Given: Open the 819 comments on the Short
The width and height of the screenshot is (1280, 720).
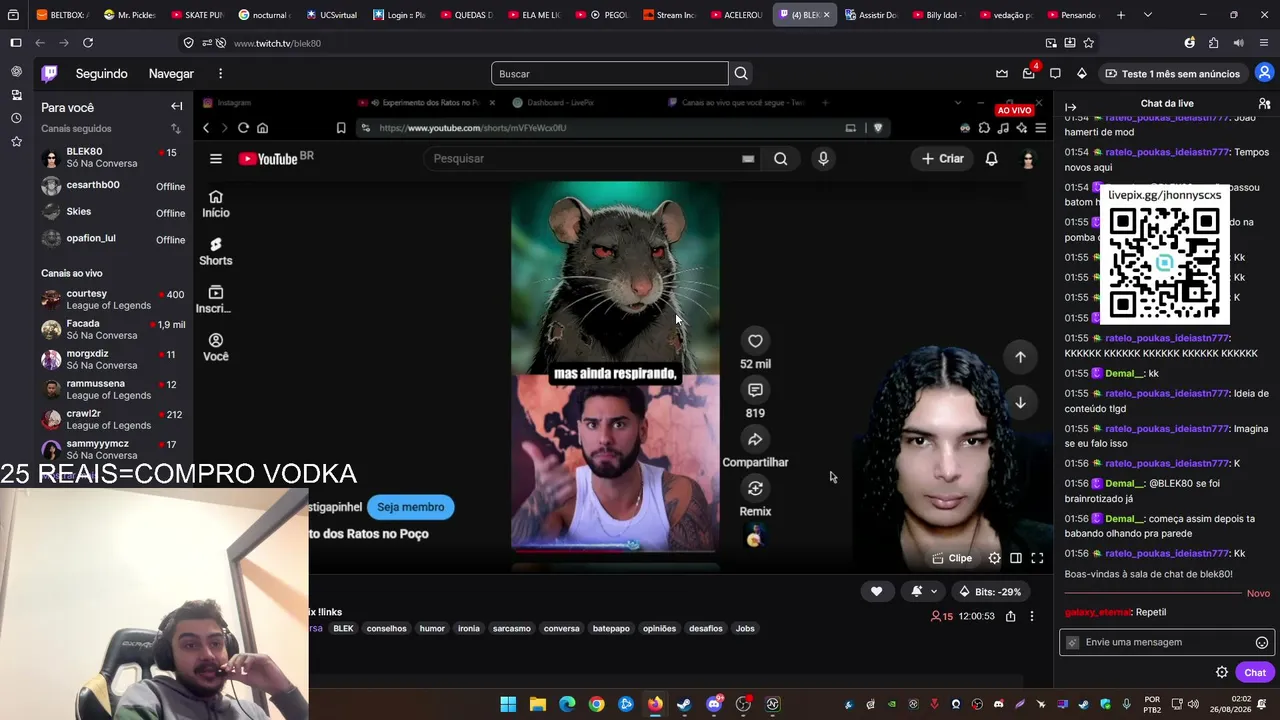Looking at the screenshot, I should click(x=755, y=390).
